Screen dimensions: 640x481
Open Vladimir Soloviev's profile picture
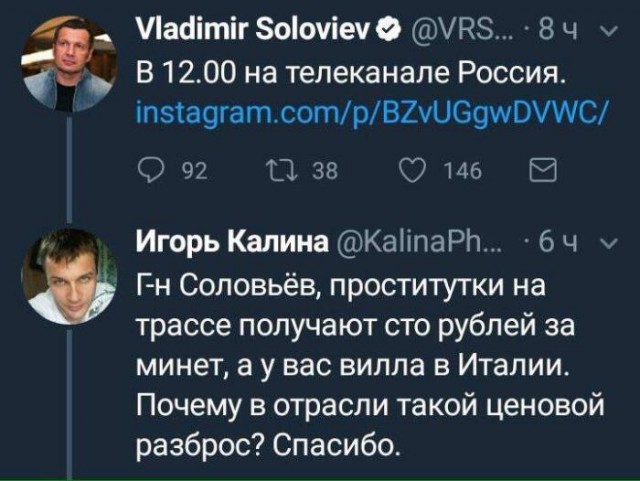(68, 62)
